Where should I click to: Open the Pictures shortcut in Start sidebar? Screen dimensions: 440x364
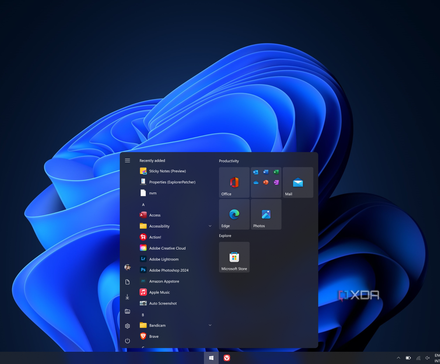click(x=127, y=311)
